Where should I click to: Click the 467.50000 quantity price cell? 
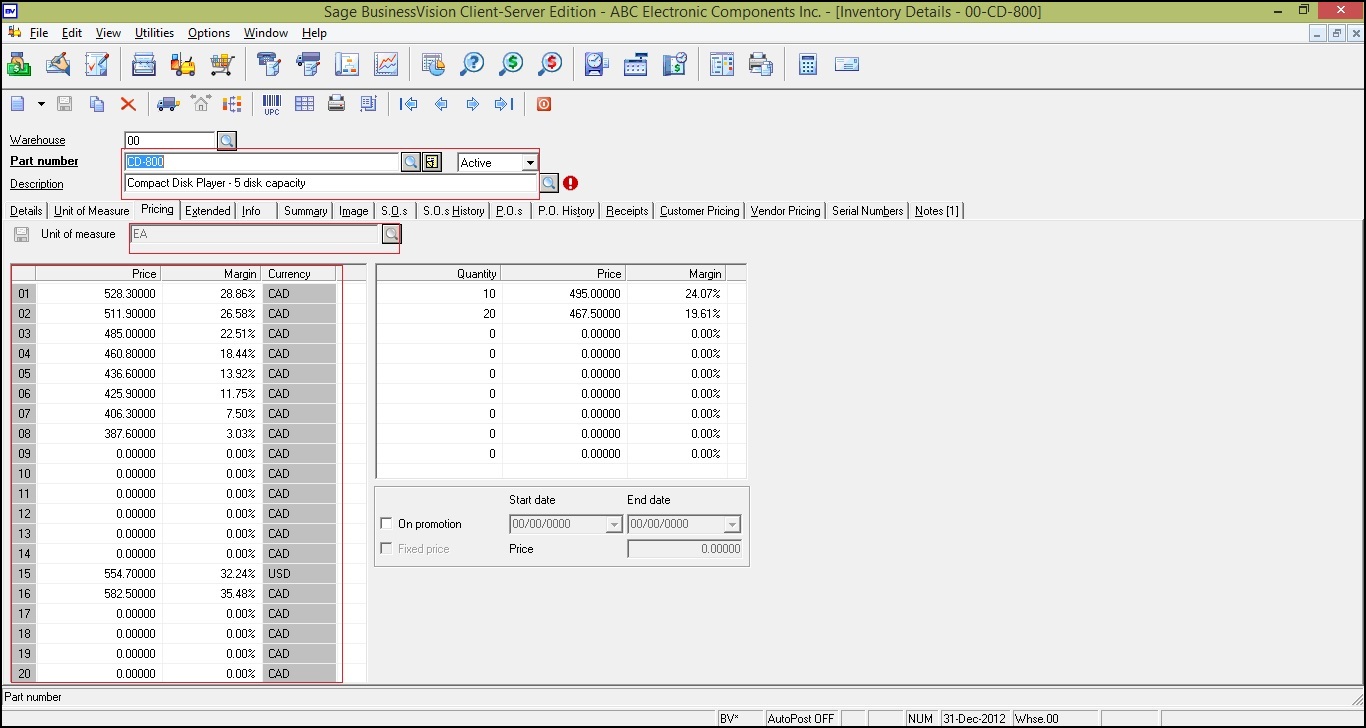(563, 314)
